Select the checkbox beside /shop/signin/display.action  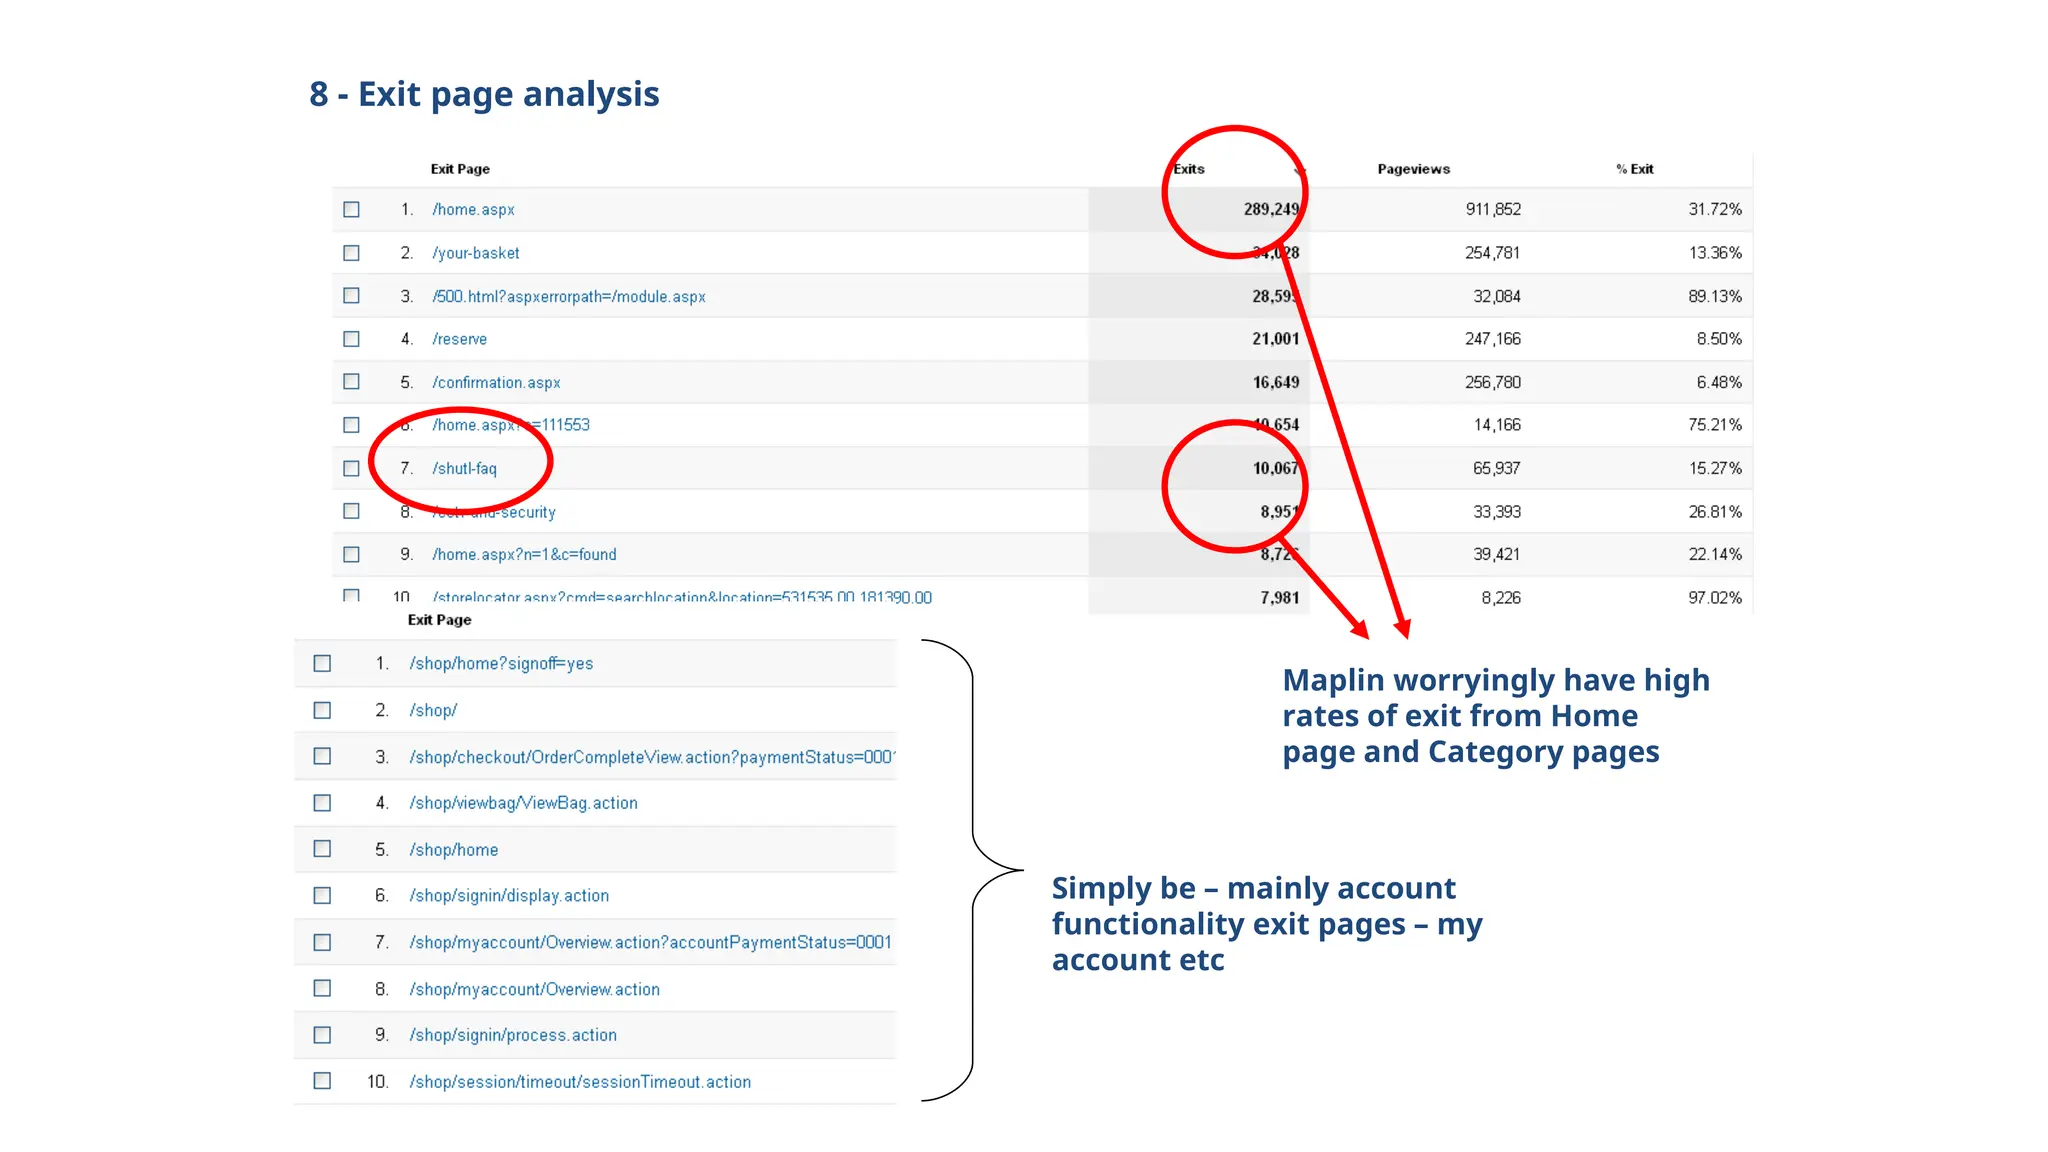[x=322, y=895]
